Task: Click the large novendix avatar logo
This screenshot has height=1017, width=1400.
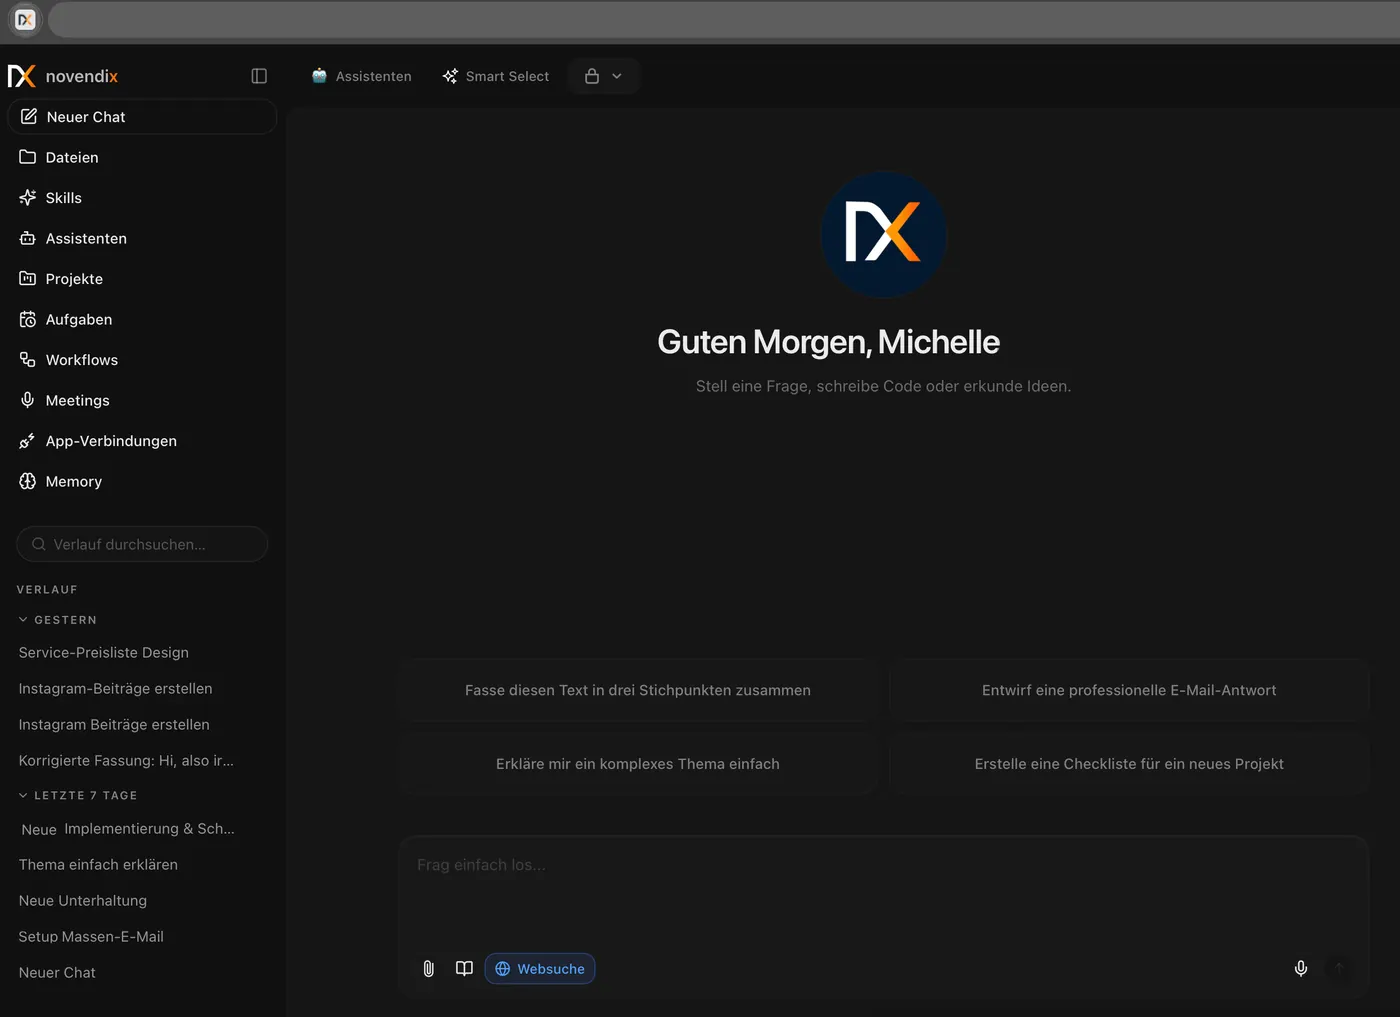Action: tap(884, 235)
